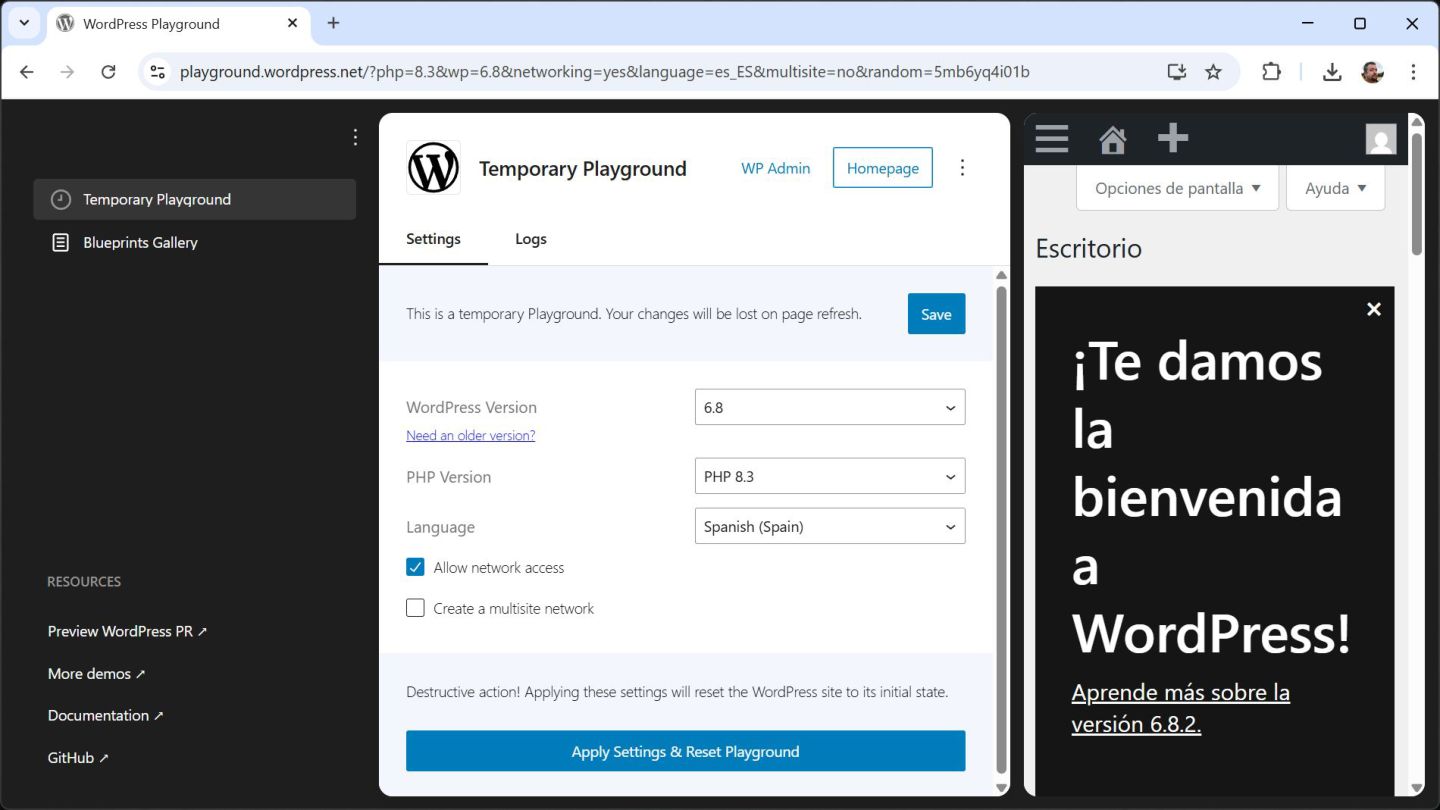Click the WordPress logo beside Temporary Playground
The image size is (1440, 810).
[433, 168]
